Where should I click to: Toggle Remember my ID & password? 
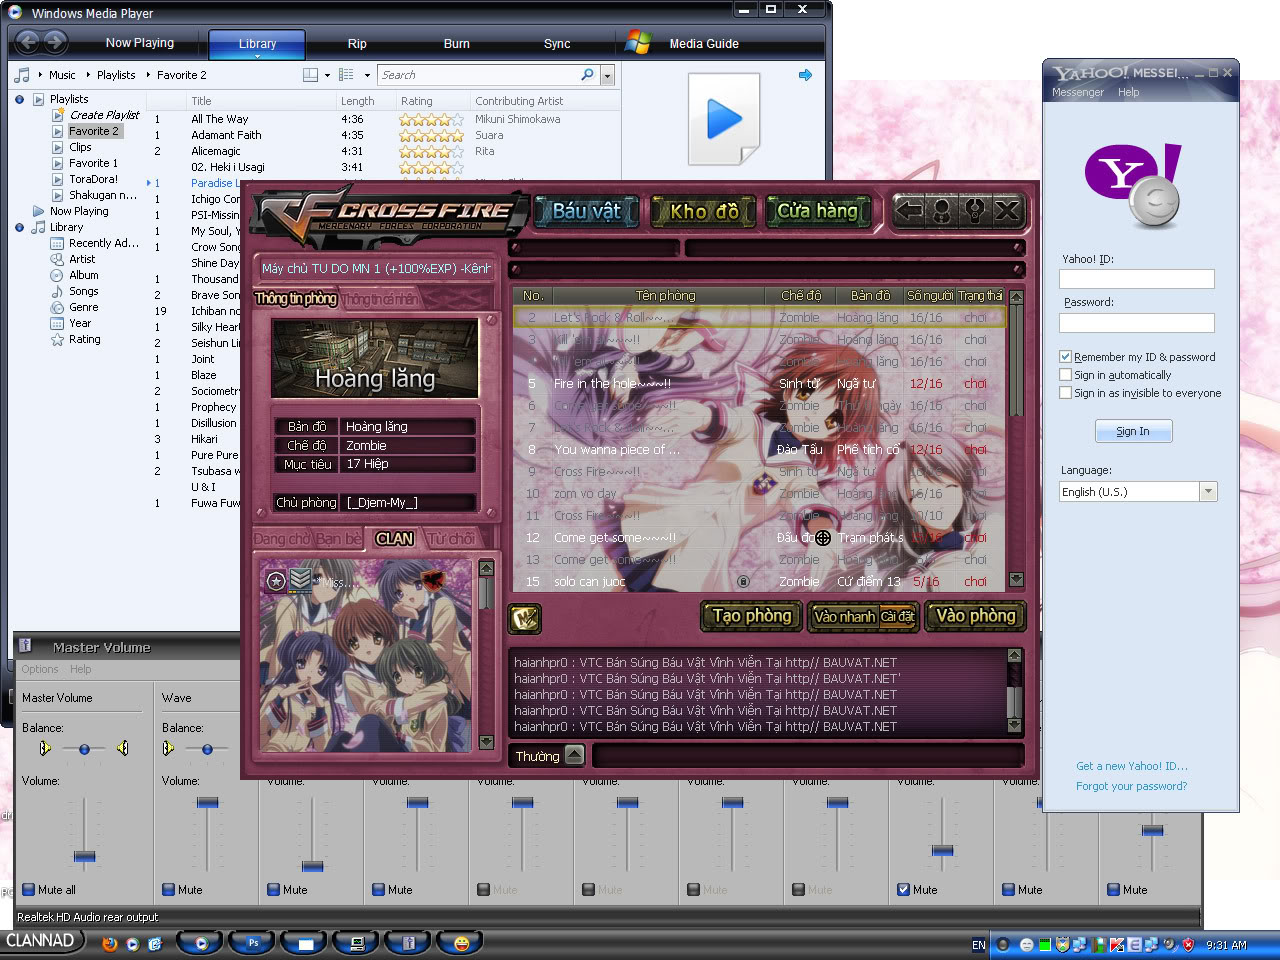[1066, 357]
